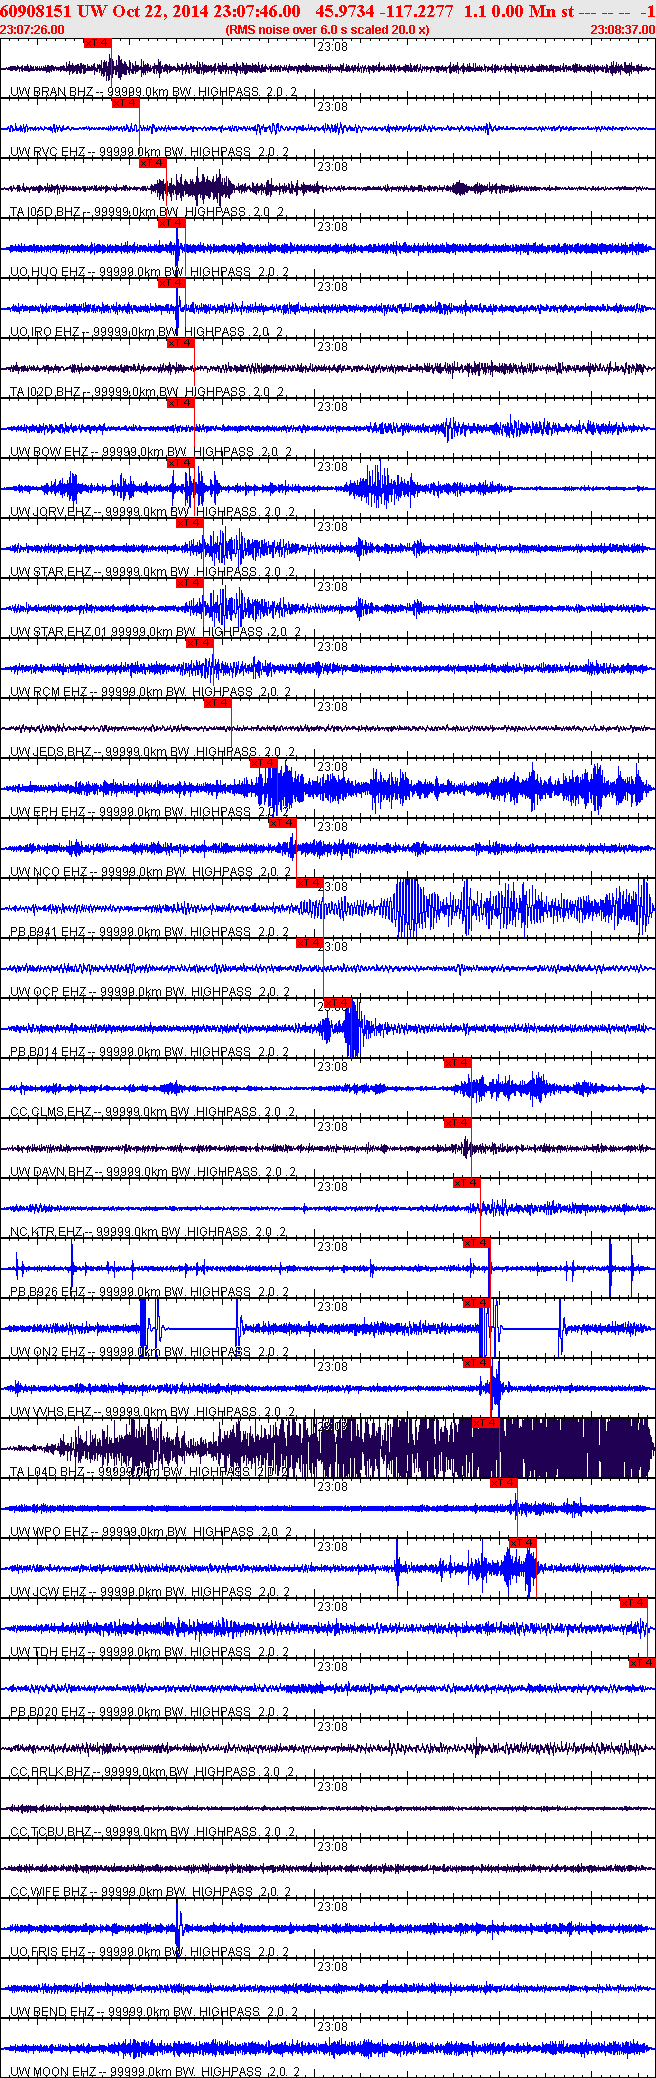Click the start time 23:07:26.00
This screenshot has width=656, height=2078.
click(x=33, y=30)
